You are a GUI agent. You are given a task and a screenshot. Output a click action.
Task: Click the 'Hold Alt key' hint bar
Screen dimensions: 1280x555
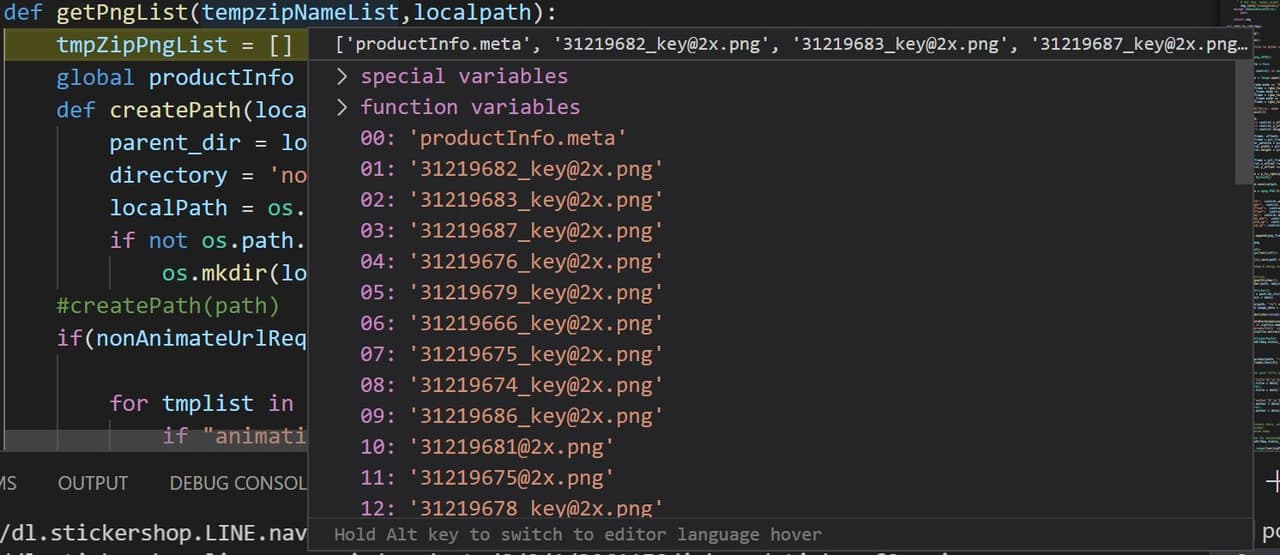pyautogui.click(x=577, y=535)
